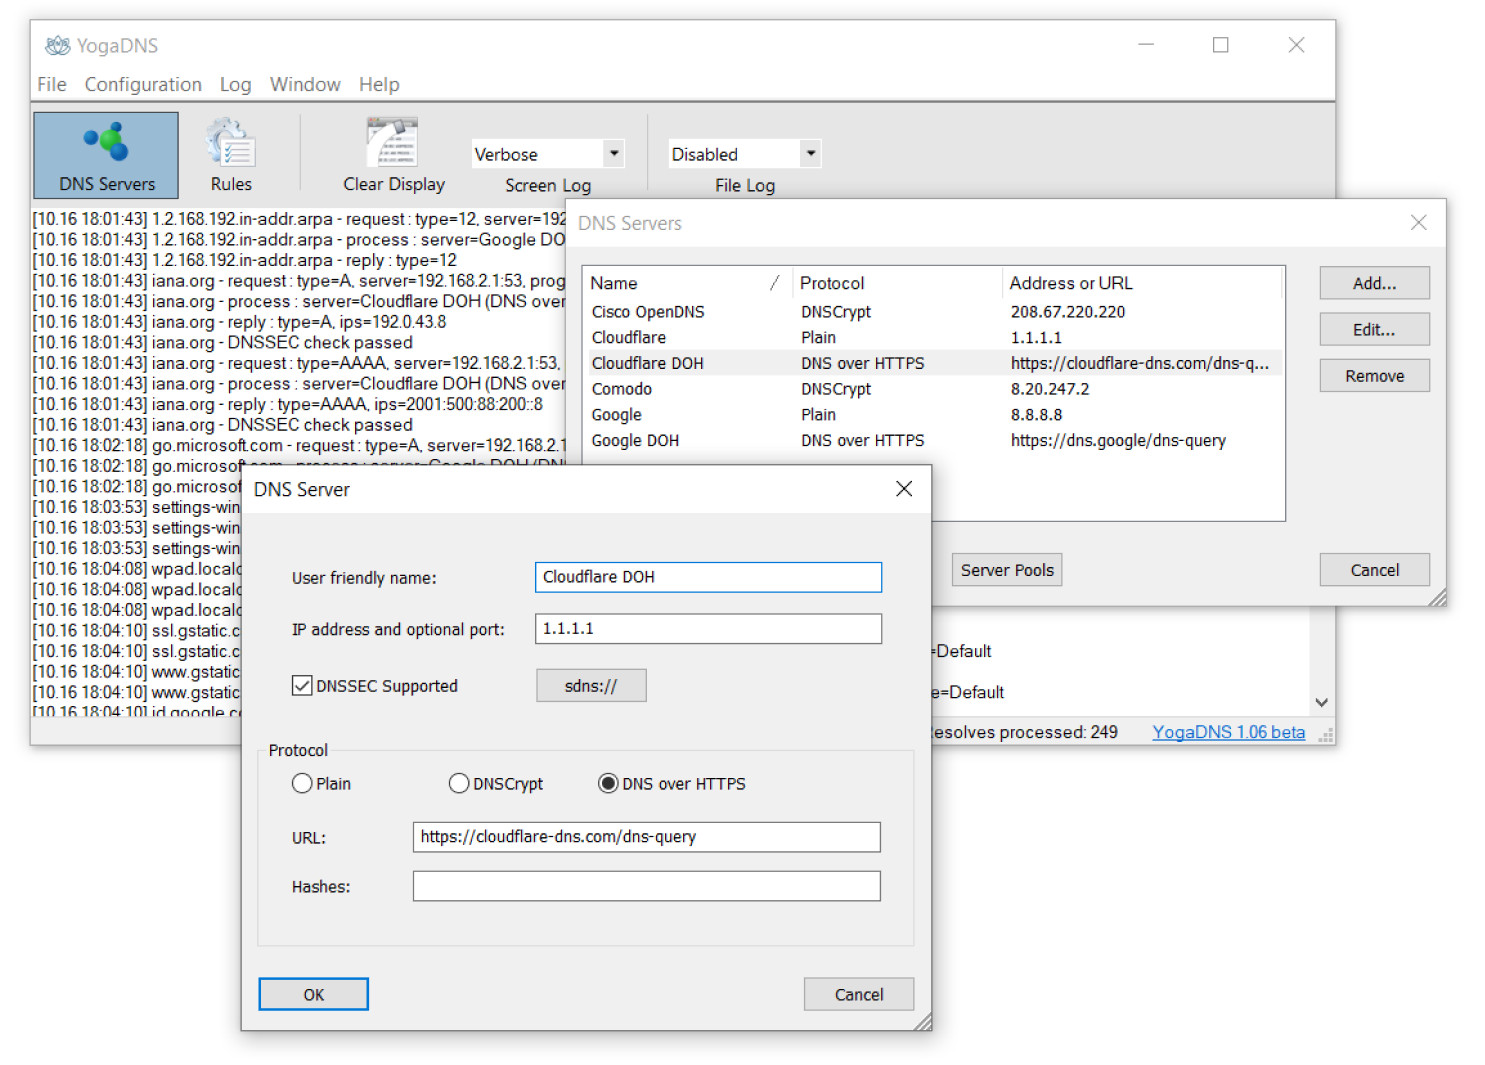This screenshot has height=1065, width=1485.
Task: Select the Plain protocol radio button
Action: 302,784
